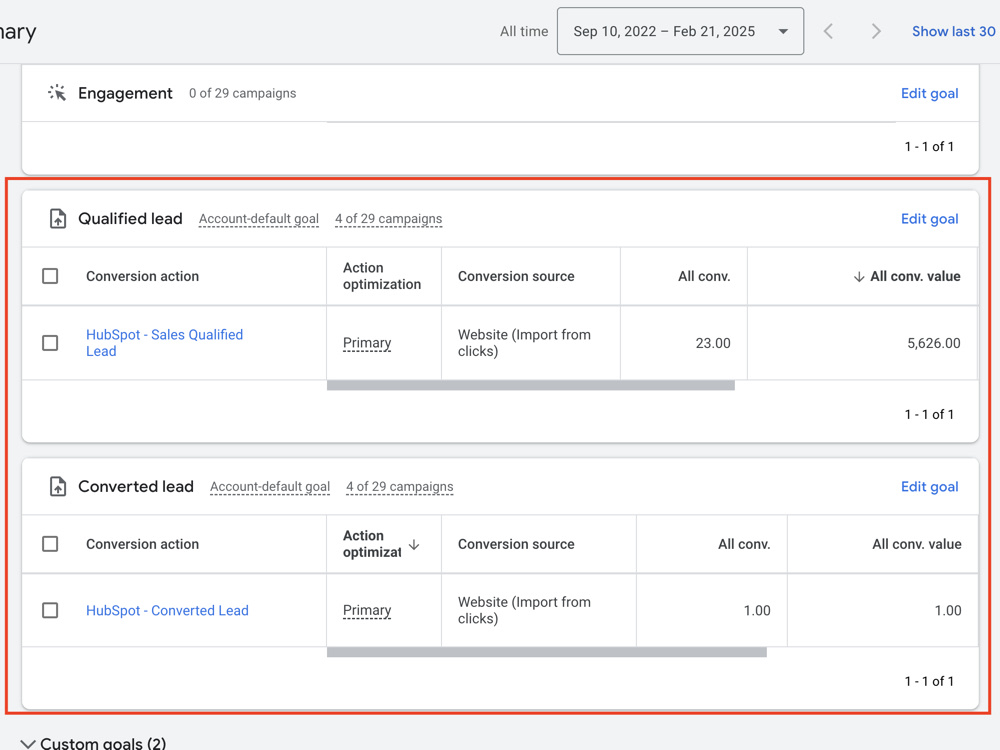Click the Qualified lead document icon
The image size is (1000, 750).
[x=57, y=219]
